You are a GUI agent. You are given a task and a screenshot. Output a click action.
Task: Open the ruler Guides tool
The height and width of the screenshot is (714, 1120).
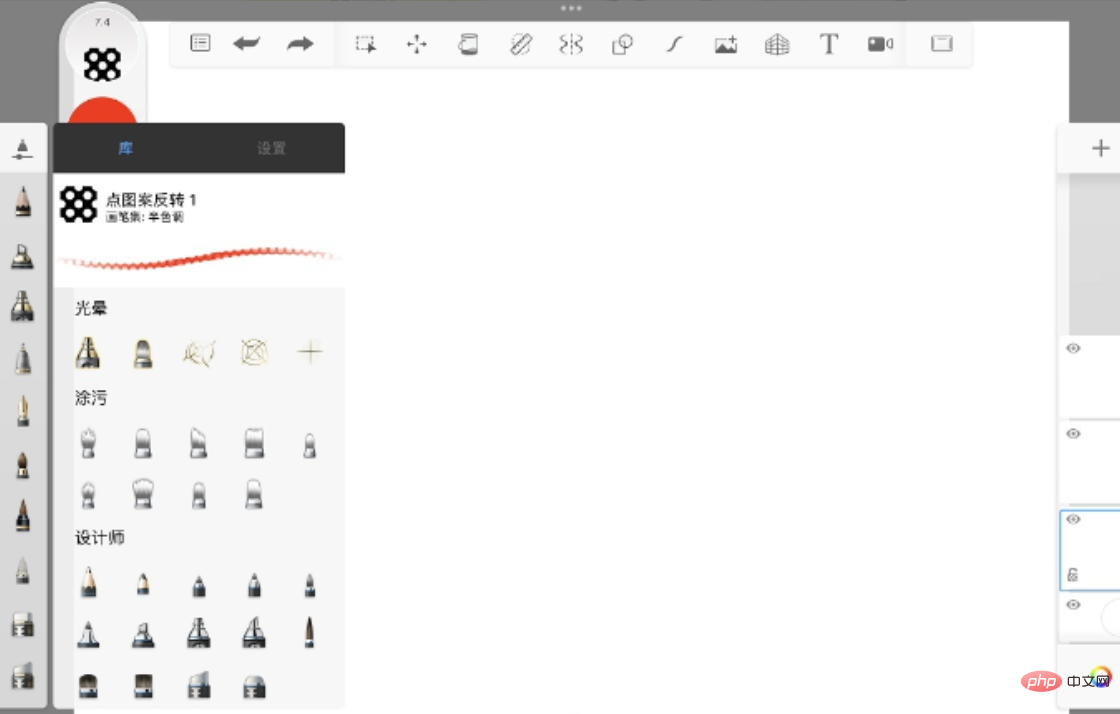(520, 44)
